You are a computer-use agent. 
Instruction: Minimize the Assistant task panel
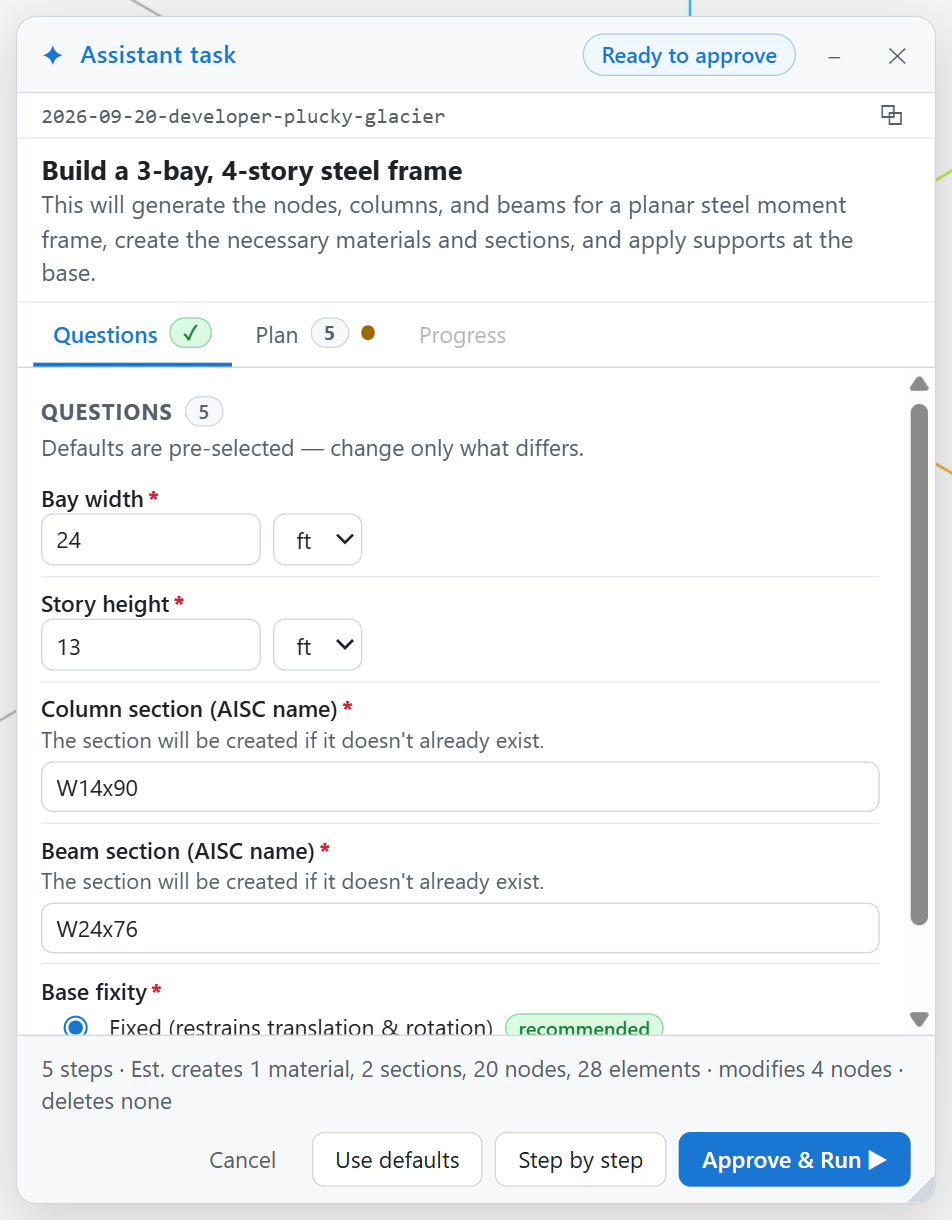pos(834,56)
